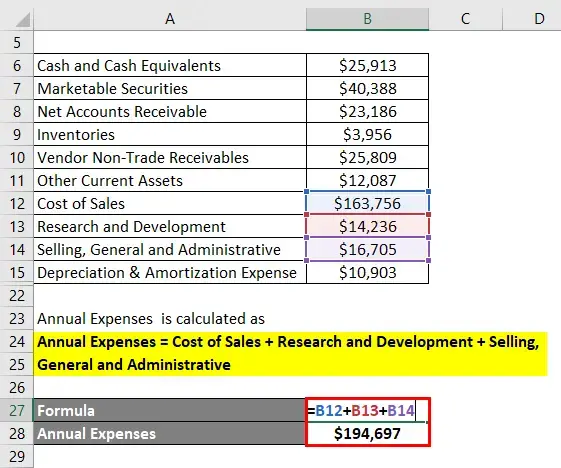Select column C header
This screenshot has width=561, height=468.
465,19
